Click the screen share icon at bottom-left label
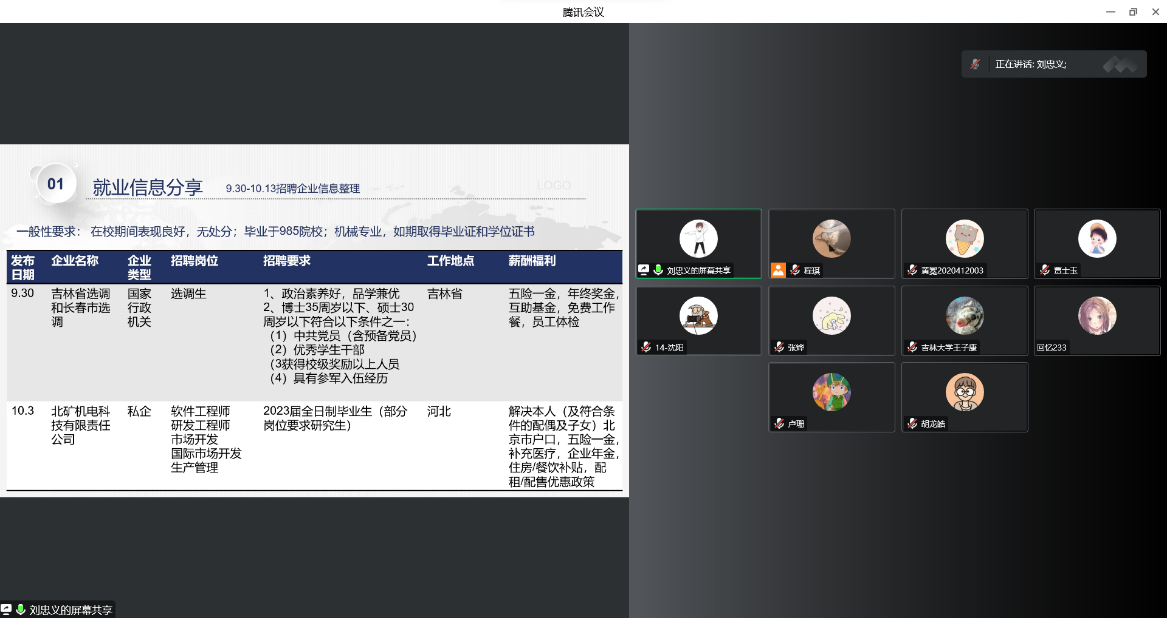 pos(6,609)
